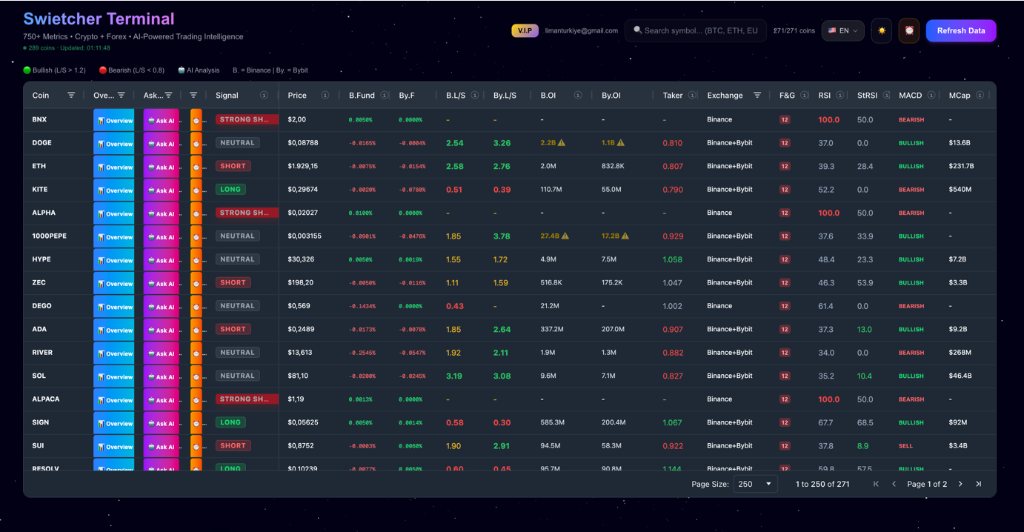1024x532 pixels.
Task: Open Overview for the KITE row
Action: [114, 190]
